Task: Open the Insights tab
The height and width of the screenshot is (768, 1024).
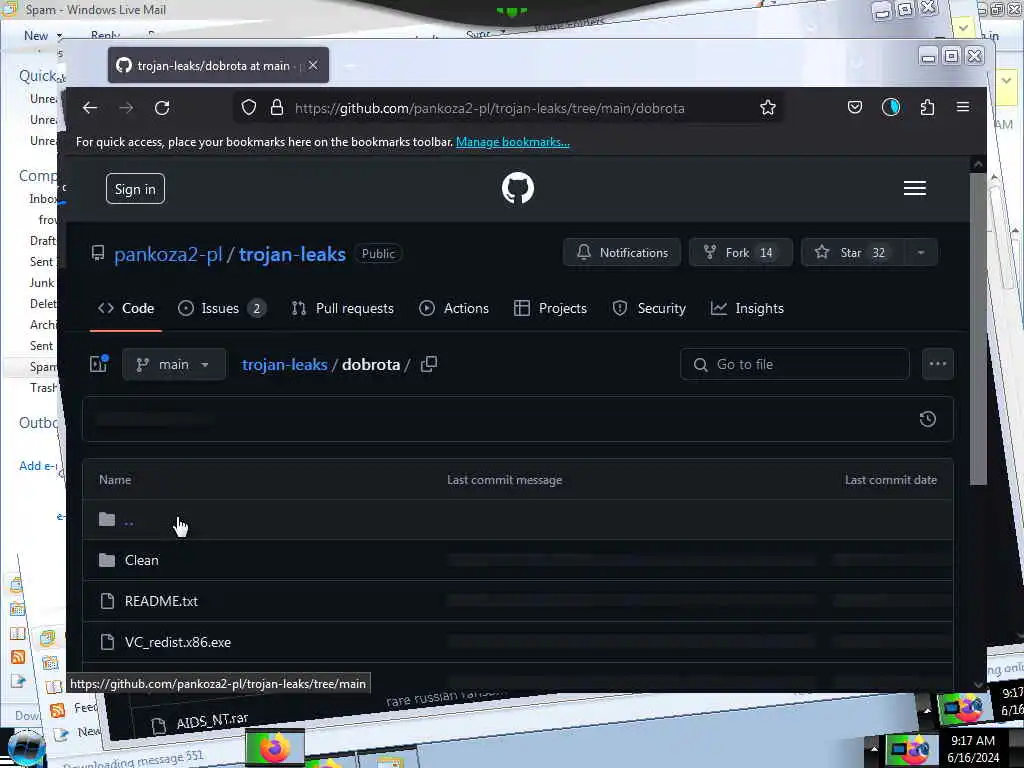Action: pos(746,308)
